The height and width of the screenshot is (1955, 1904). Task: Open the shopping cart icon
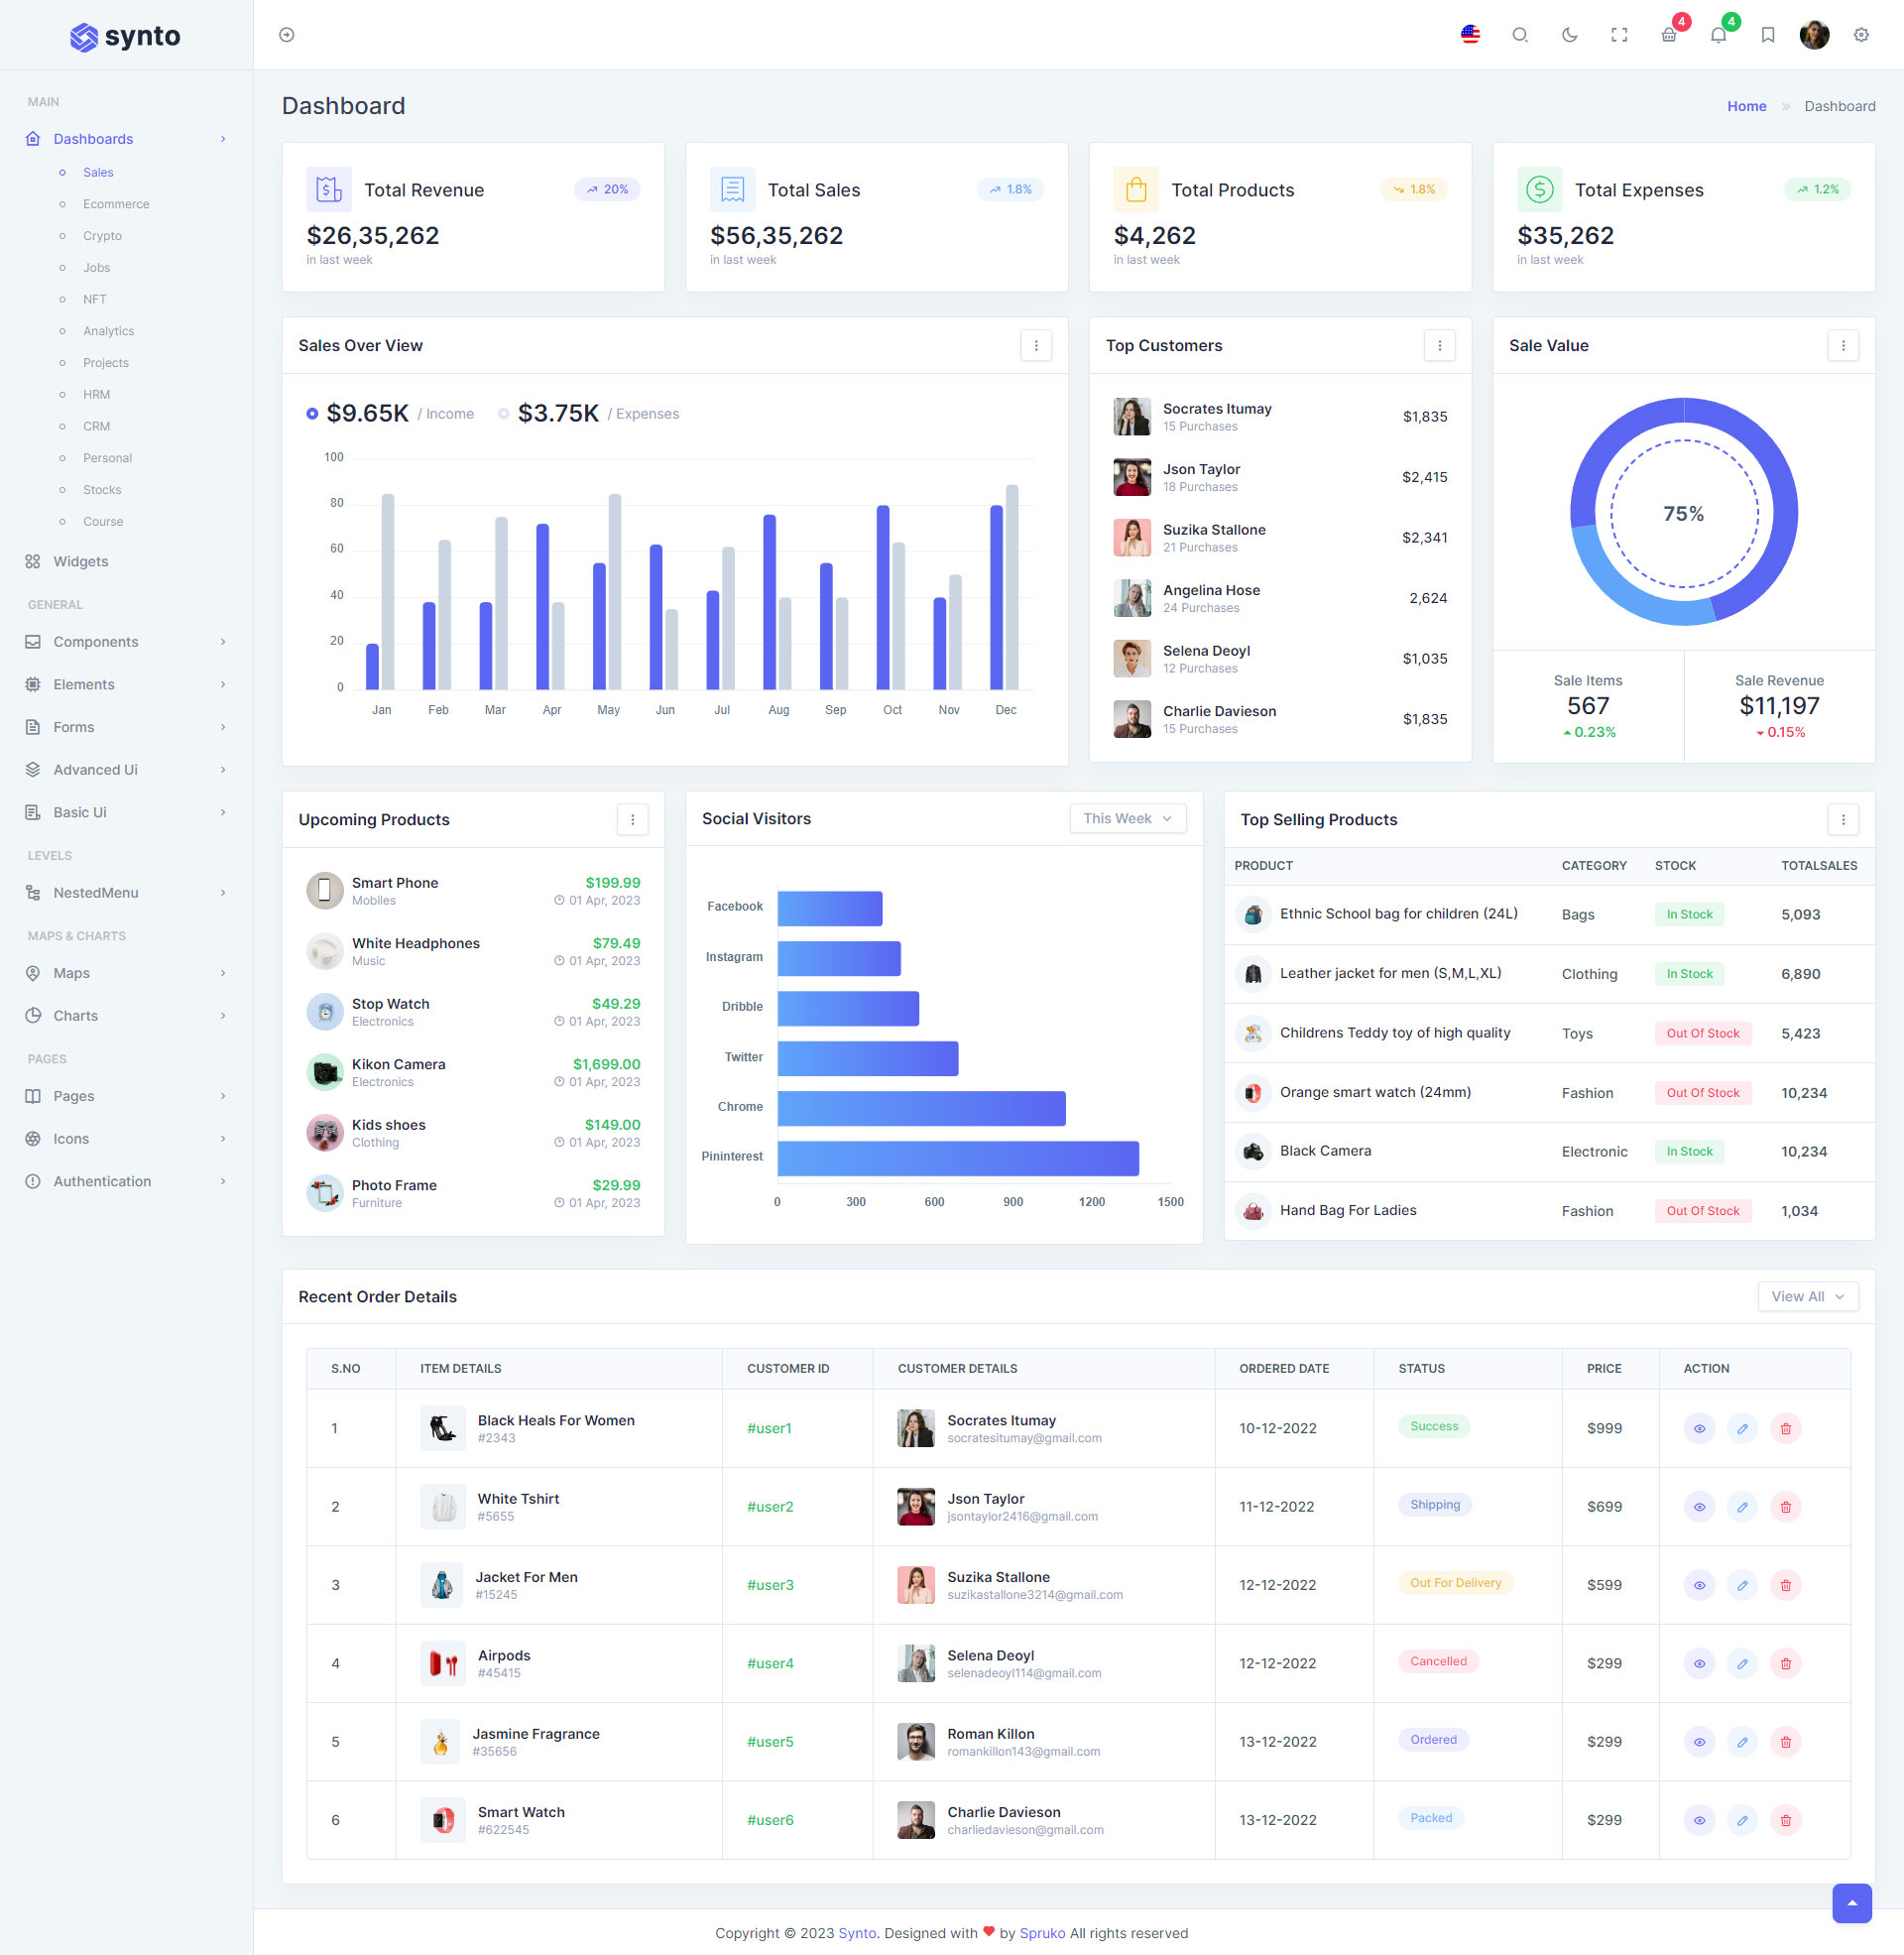click(1669, 35)
